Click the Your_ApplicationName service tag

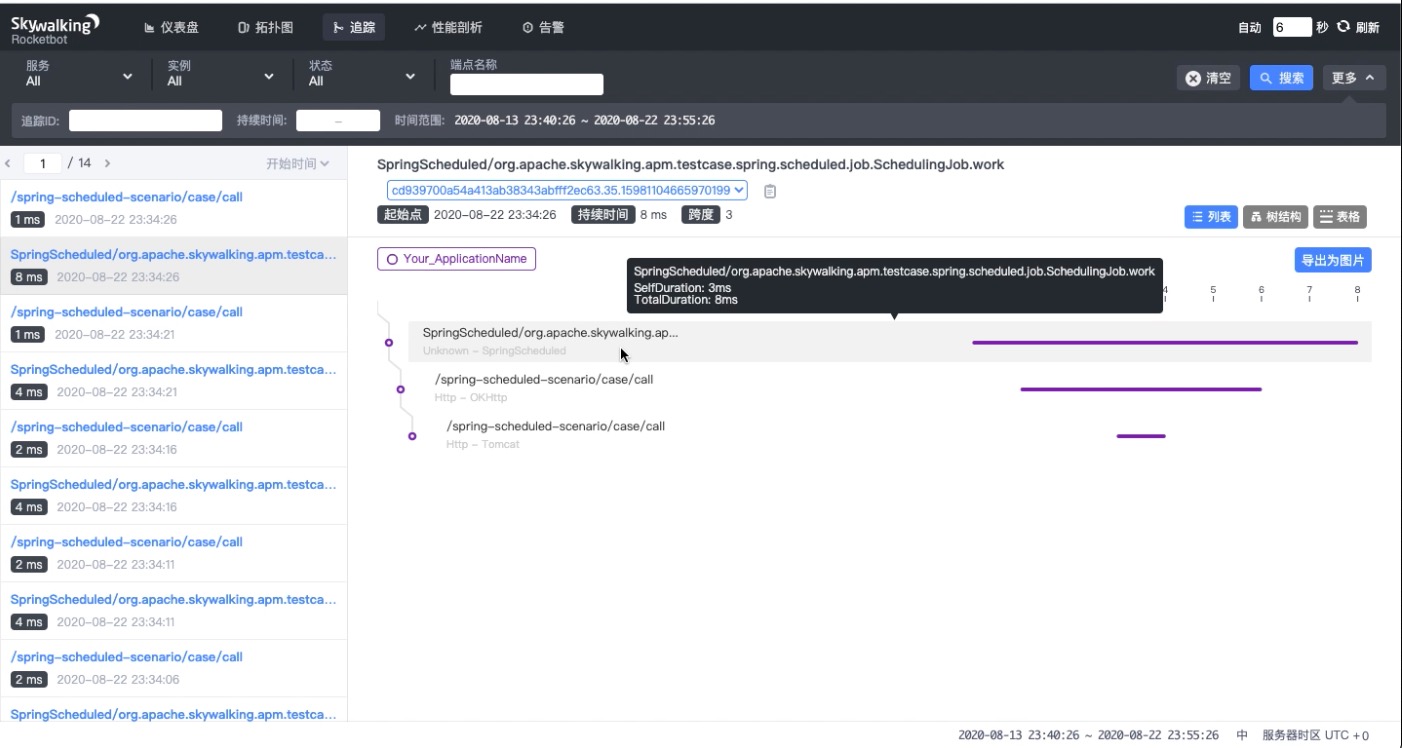(456, 259)
